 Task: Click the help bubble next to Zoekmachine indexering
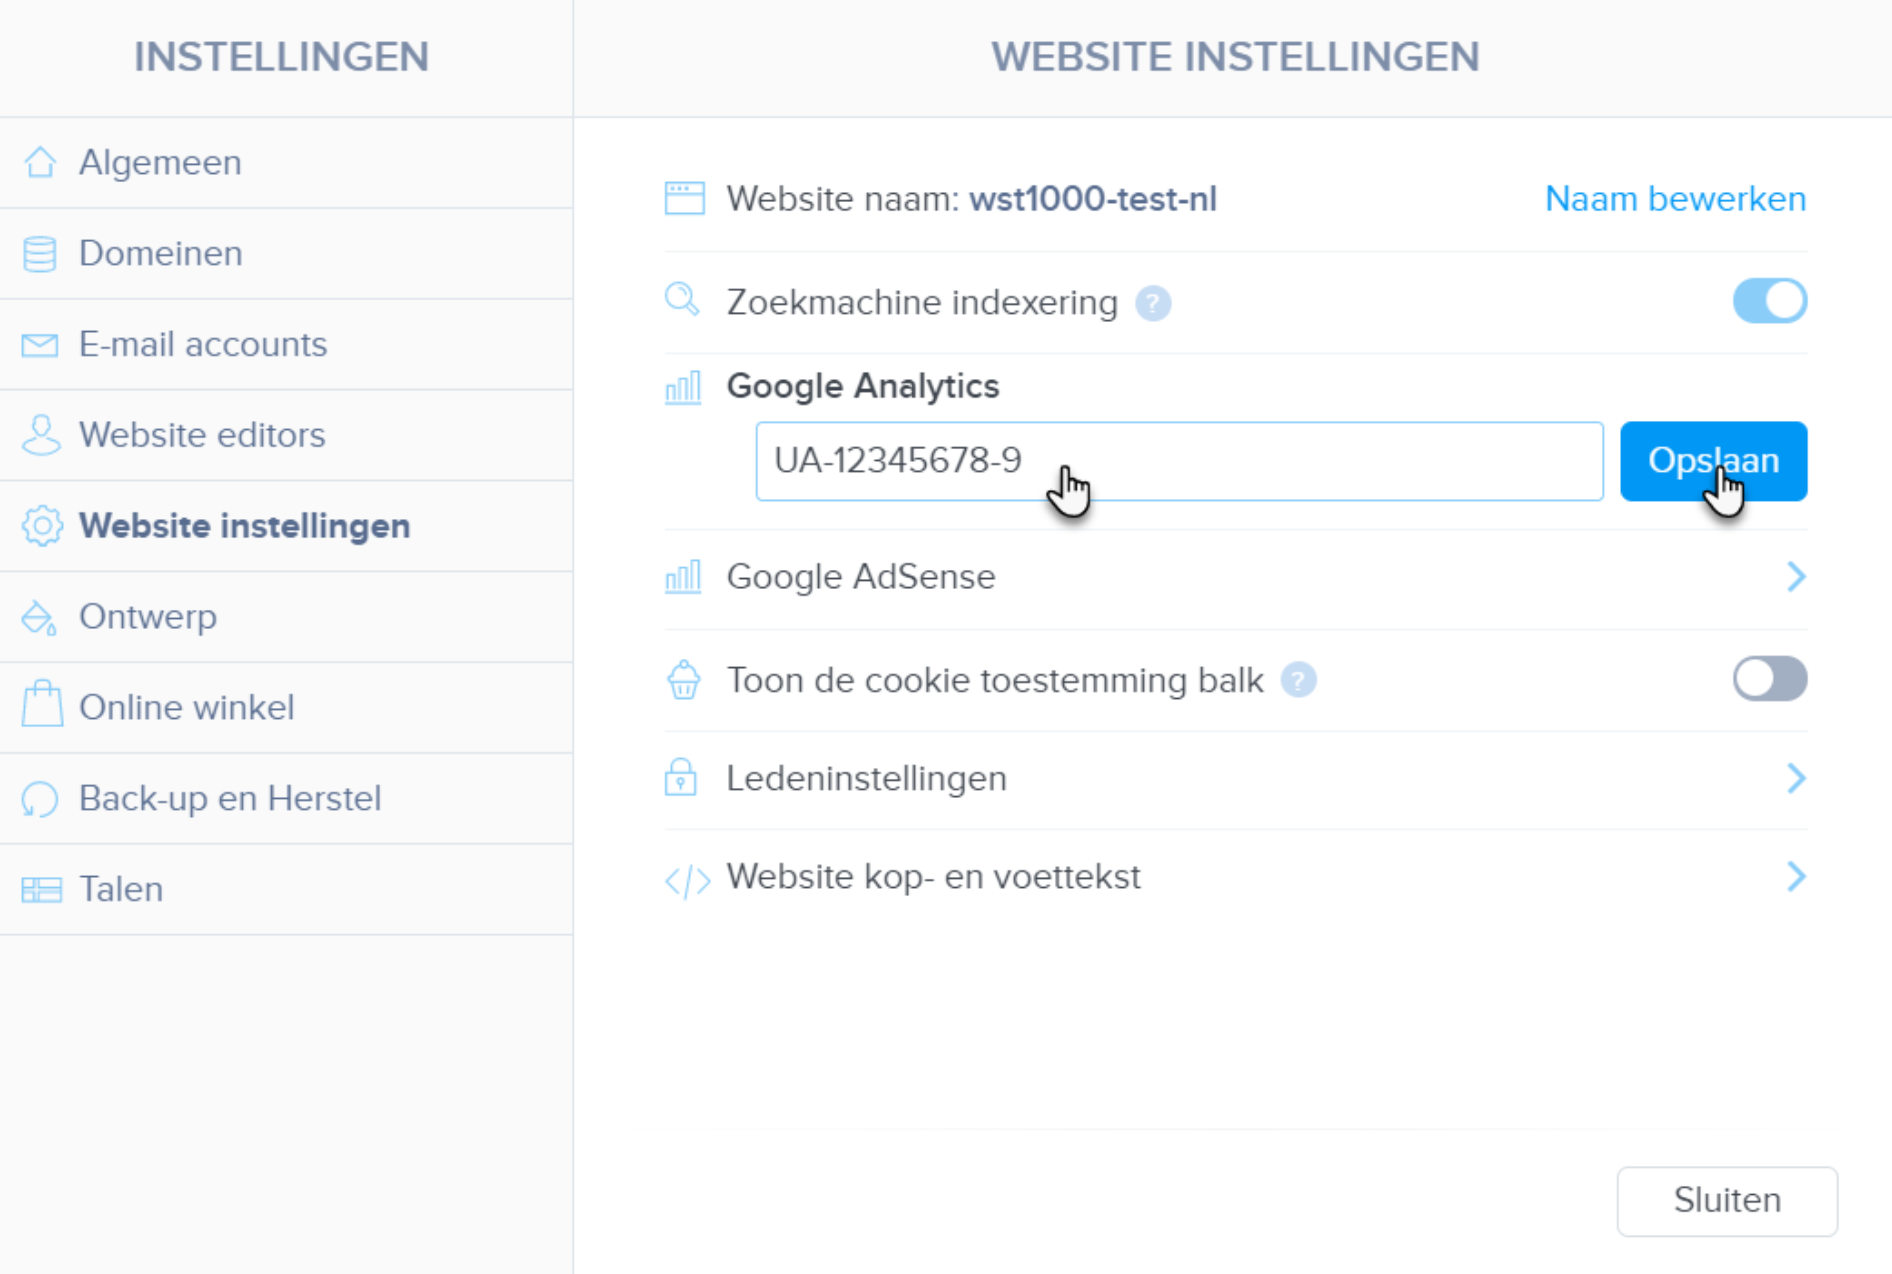1152,303
